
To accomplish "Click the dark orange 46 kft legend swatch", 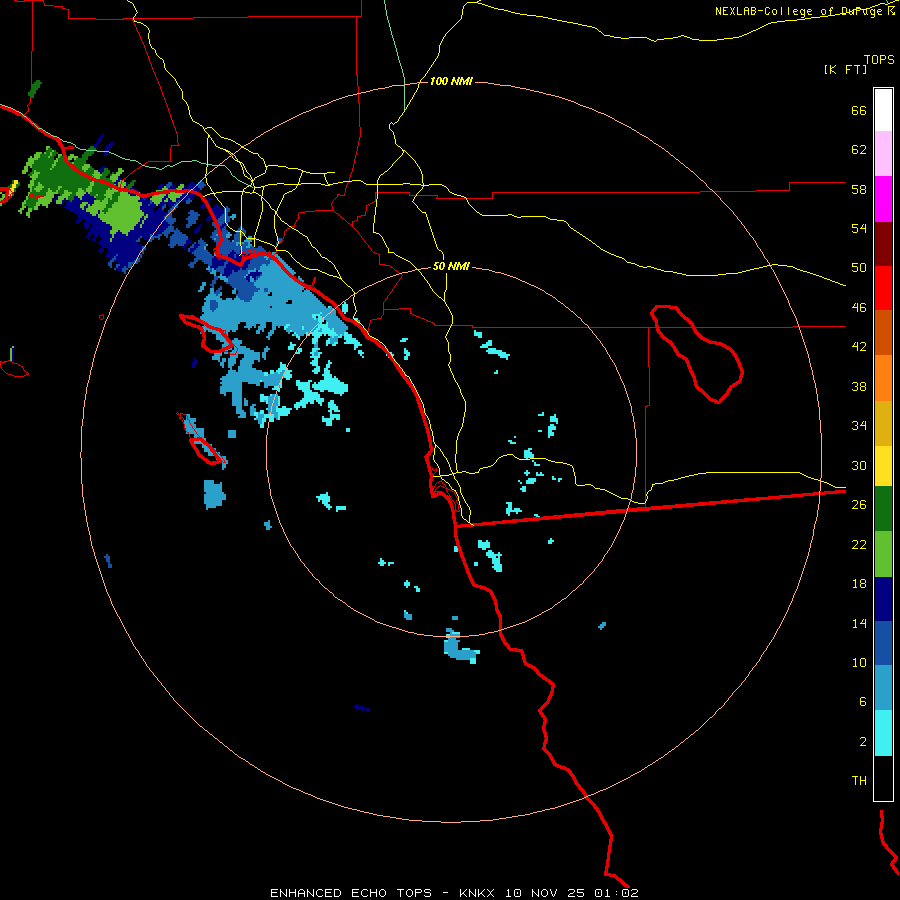I will click(883, 332).
